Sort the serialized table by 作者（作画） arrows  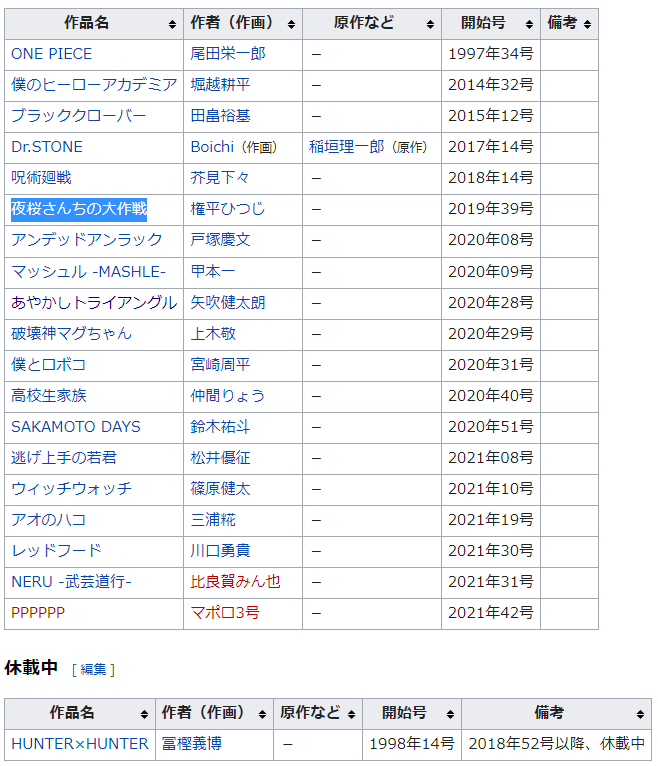291,24
